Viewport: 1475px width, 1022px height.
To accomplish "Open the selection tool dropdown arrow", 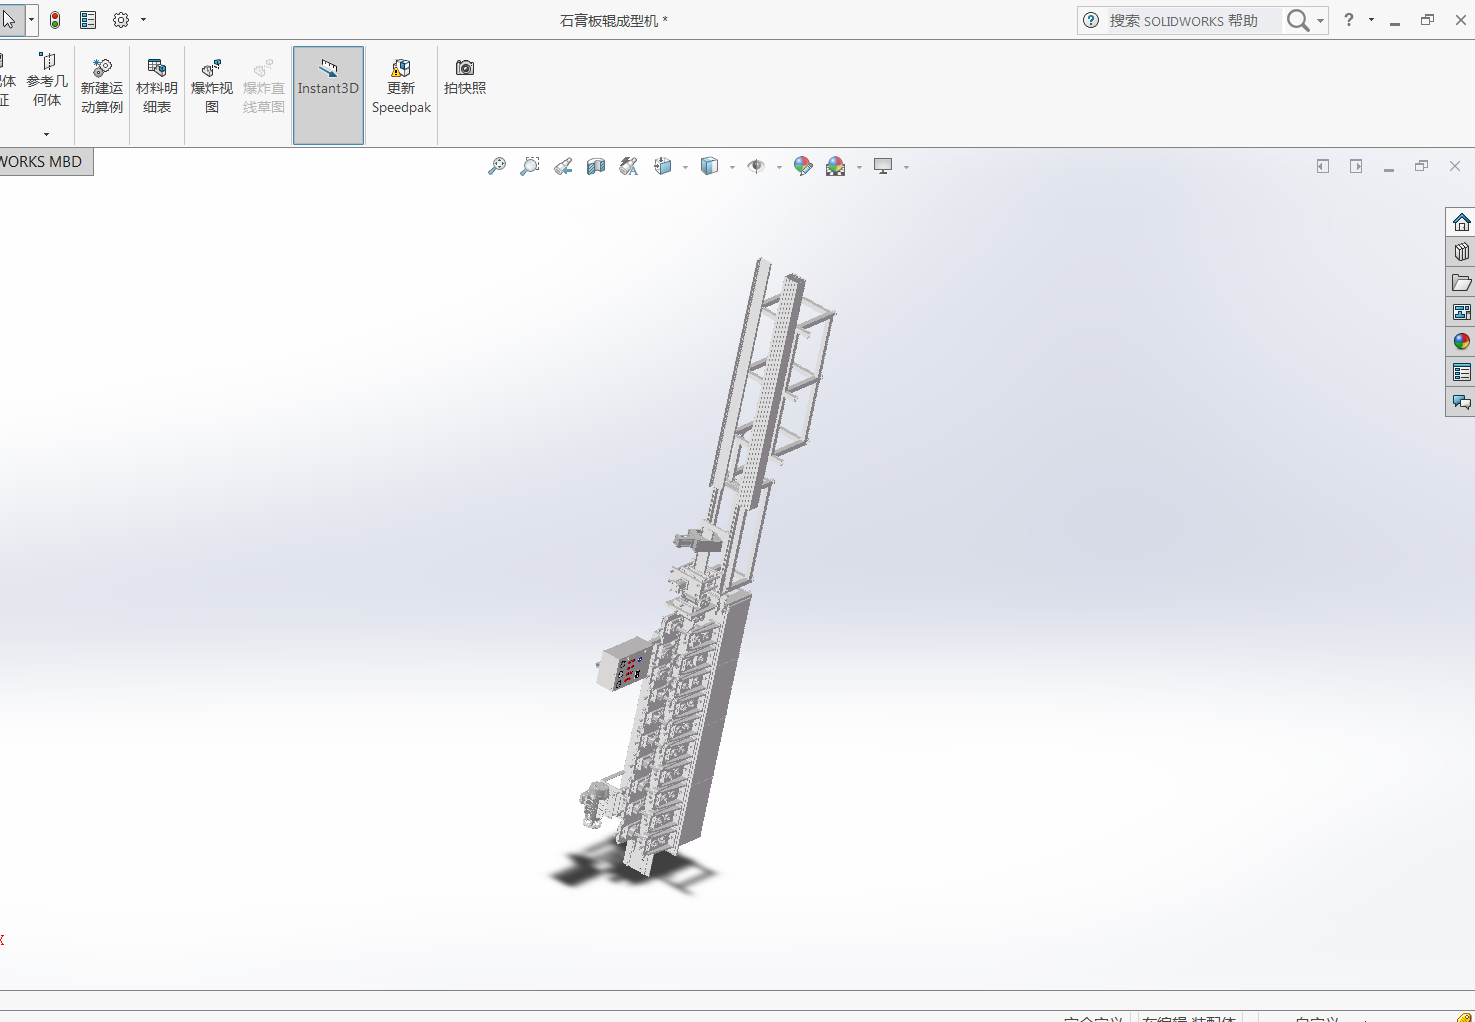I will (32, 20).
